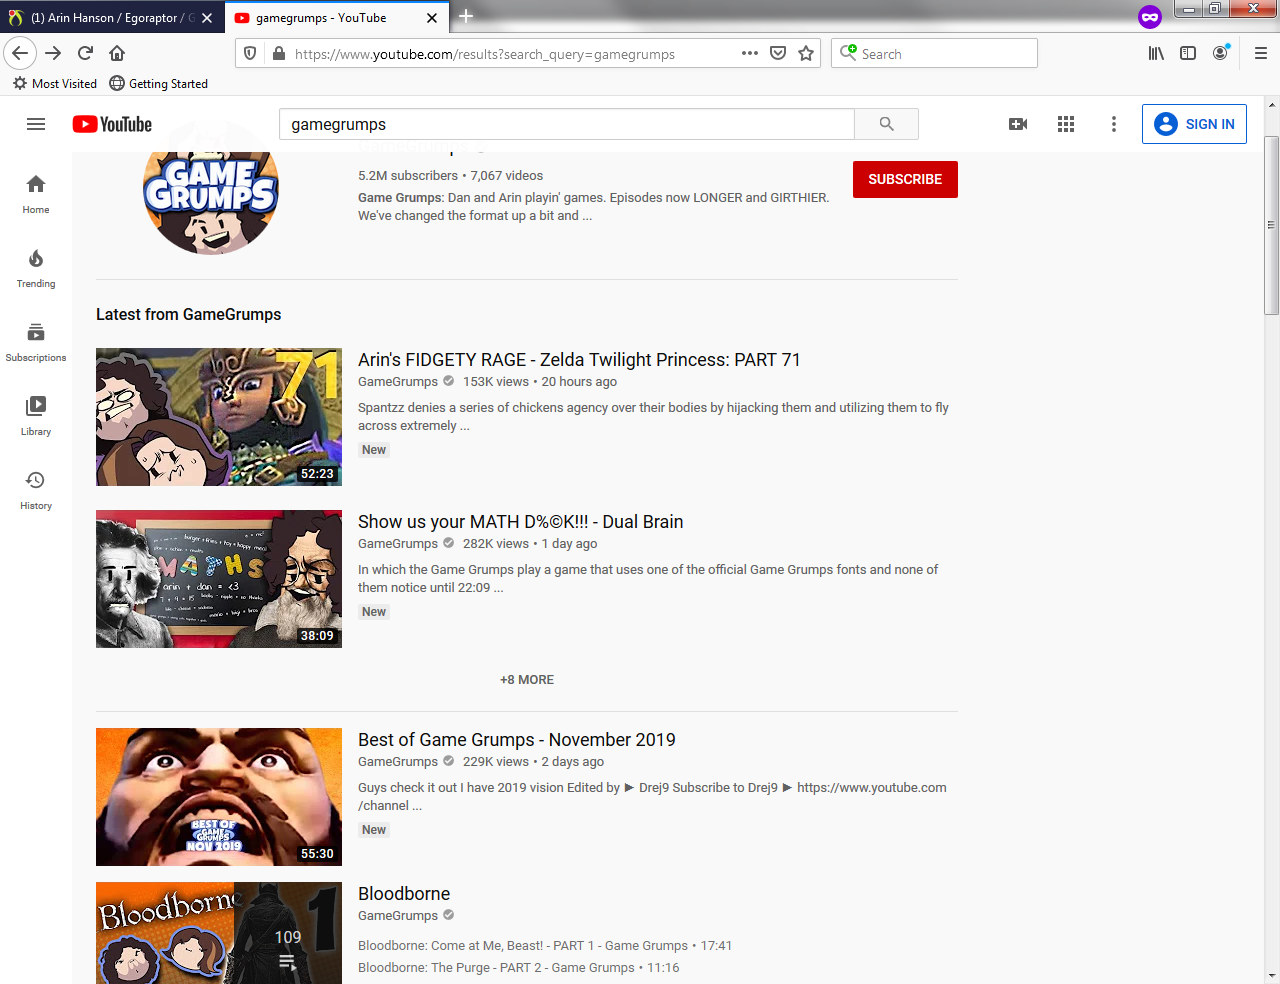
Task: Close the Arin Hanson tab
Action: tap(207, 18)
